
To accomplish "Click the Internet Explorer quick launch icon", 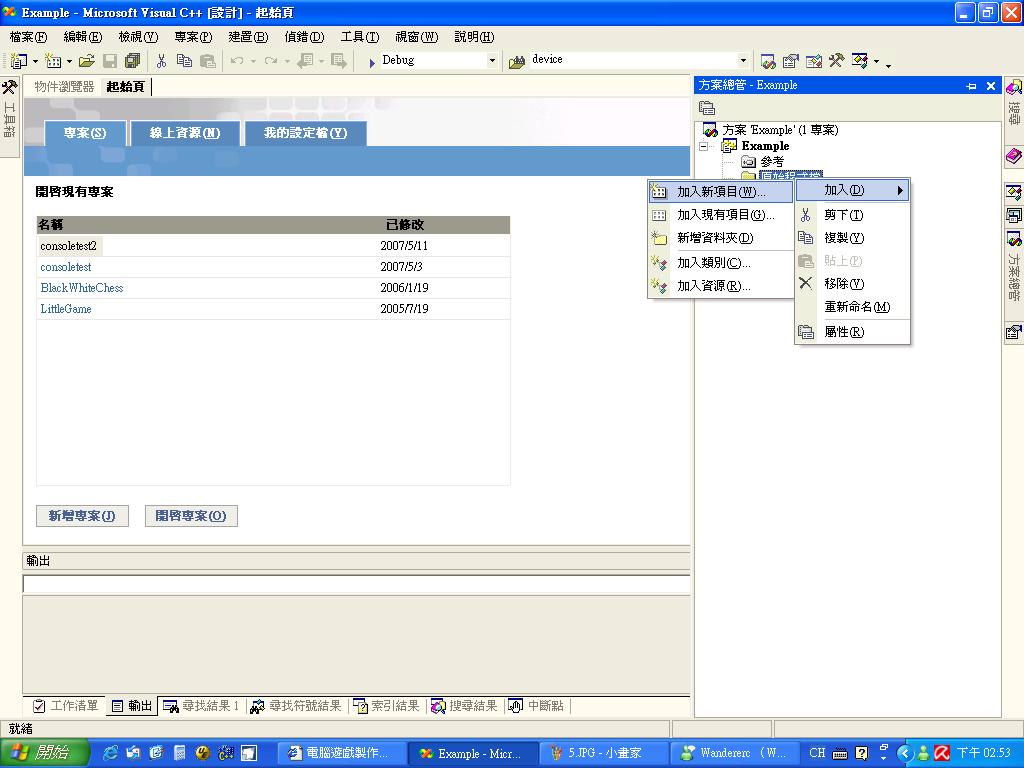I will (110, 753).
